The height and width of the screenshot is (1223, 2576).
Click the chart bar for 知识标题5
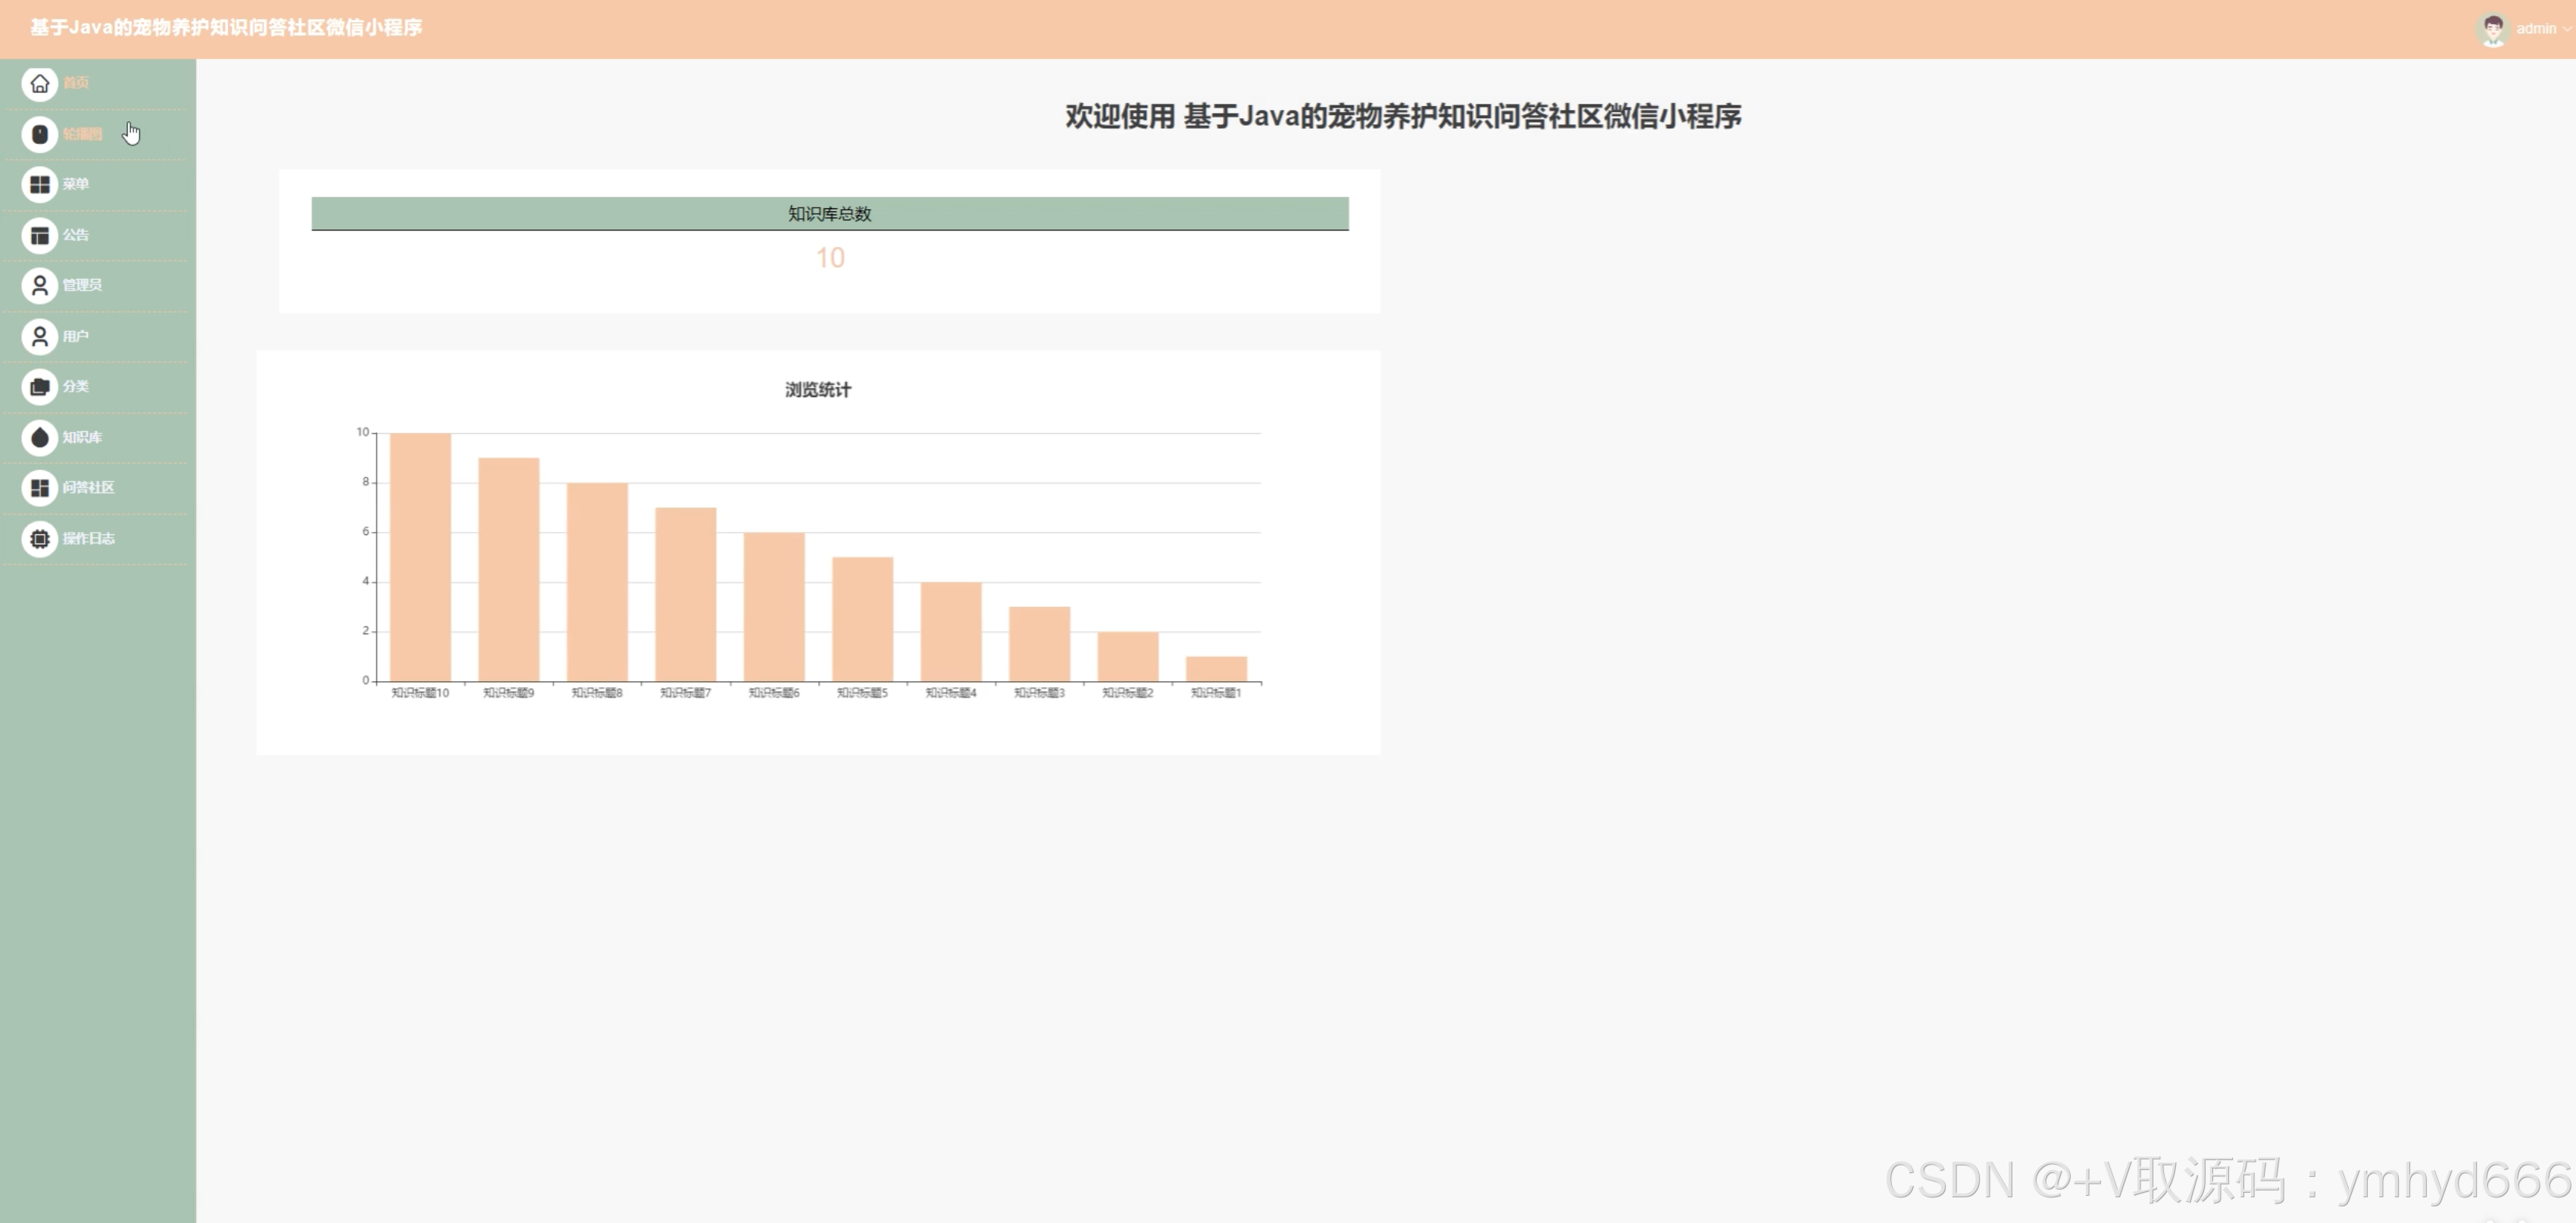(x=862, y=618)
